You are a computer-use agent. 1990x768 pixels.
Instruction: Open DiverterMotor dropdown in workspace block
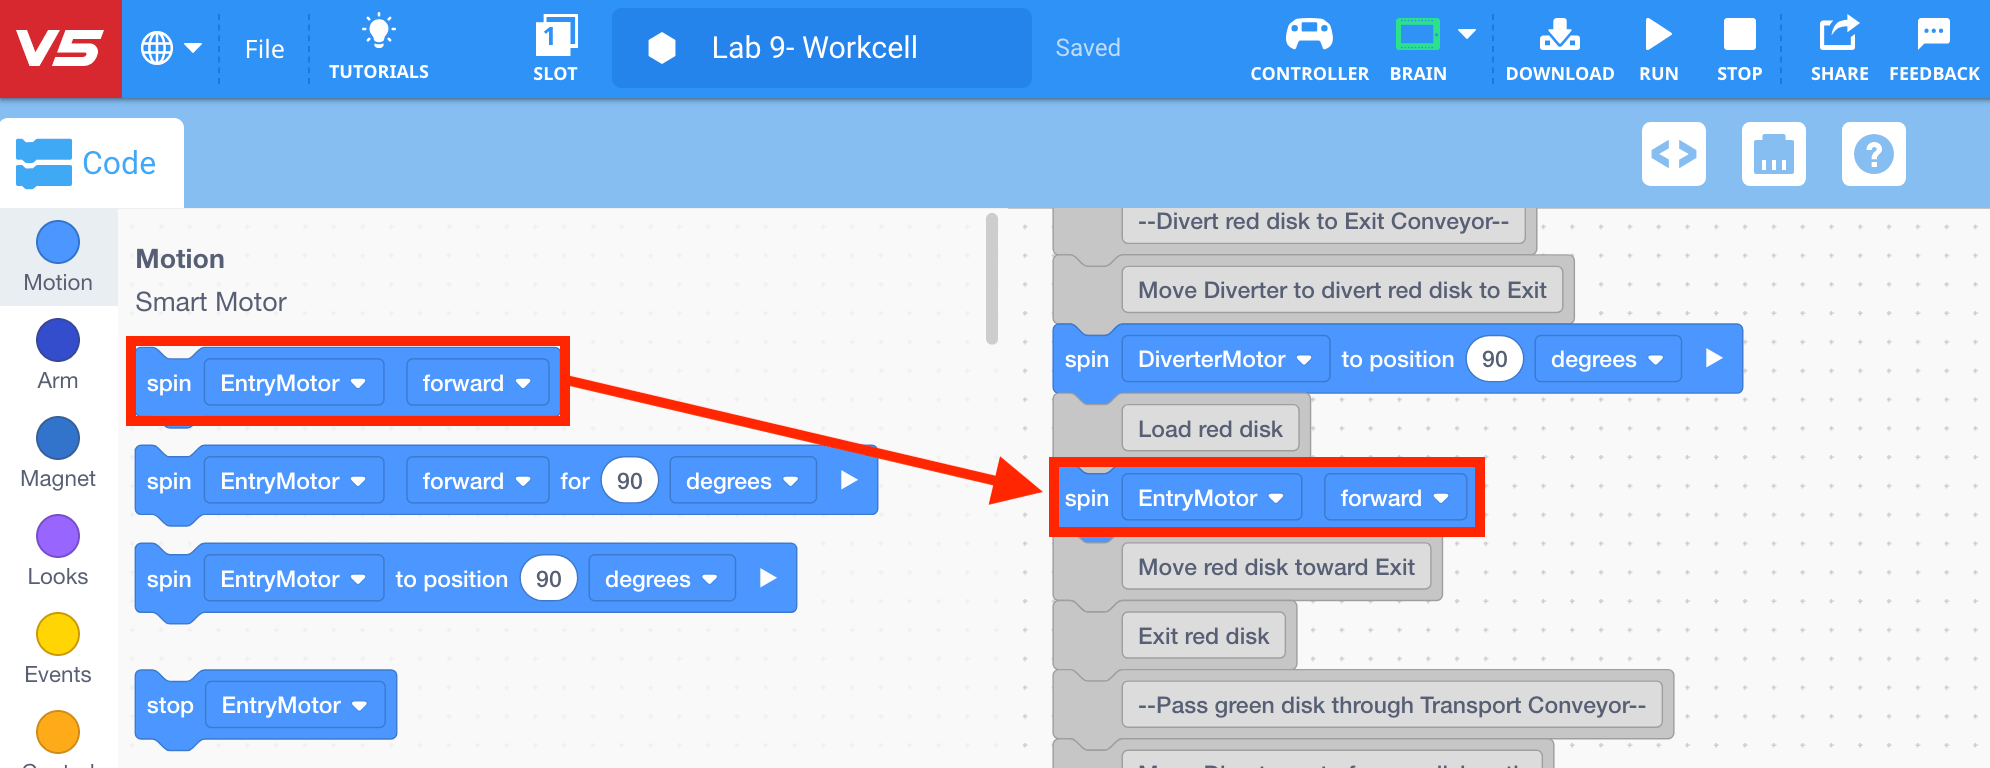pos(1225,359)
